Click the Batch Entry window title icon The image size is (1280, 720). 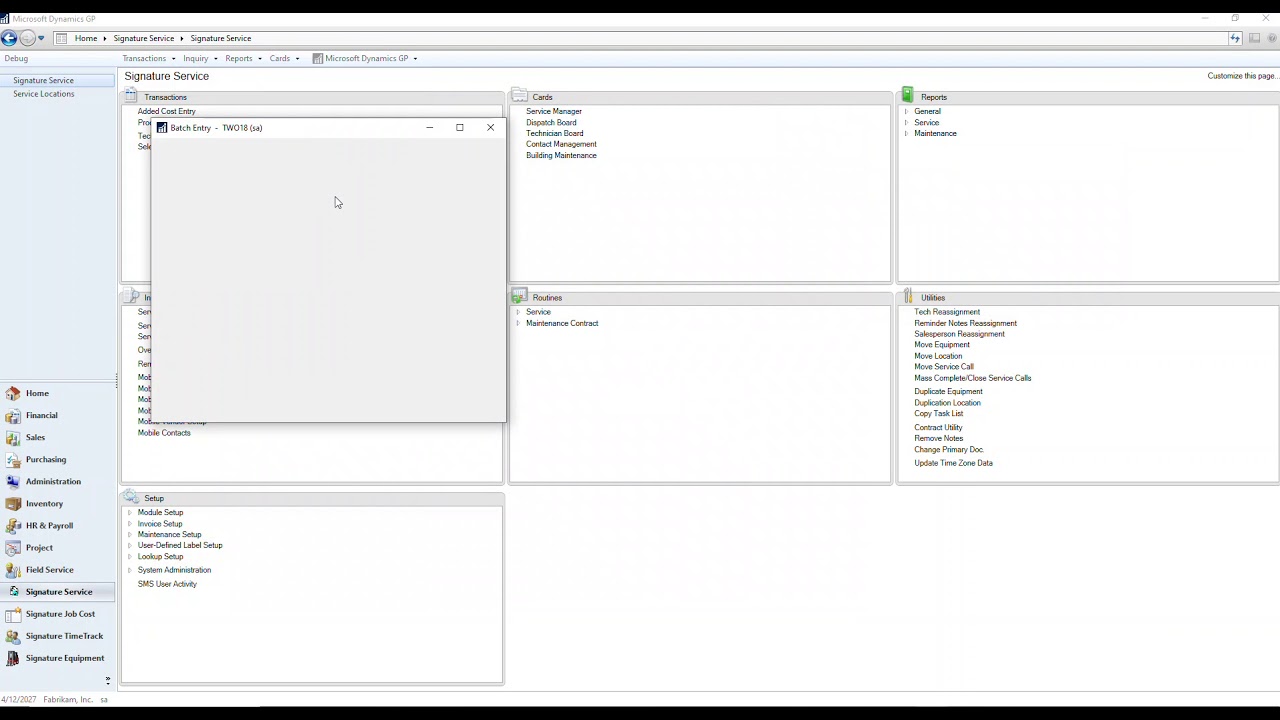tap(162, 128)
